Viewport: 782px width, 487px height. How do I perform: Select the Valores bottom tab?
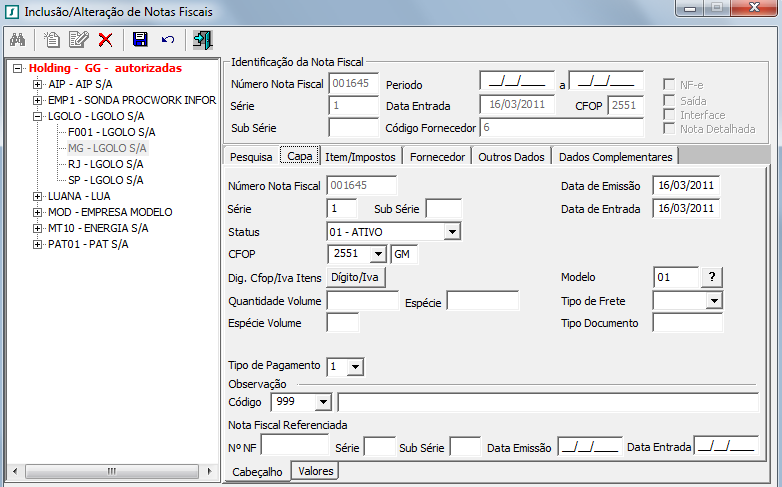coord(316,471)
